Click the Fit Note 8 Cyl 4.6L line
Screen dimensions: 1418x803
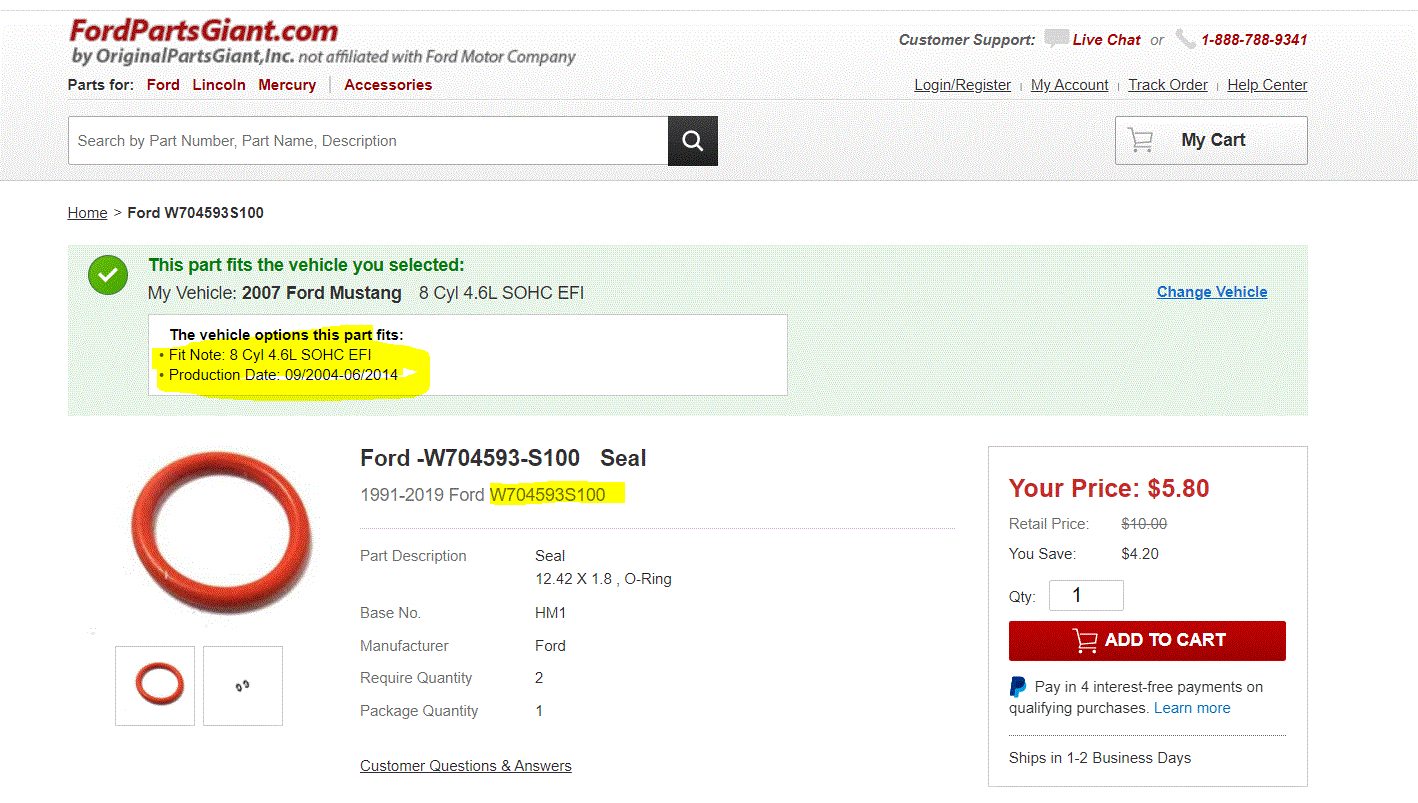tap(270, 355)
